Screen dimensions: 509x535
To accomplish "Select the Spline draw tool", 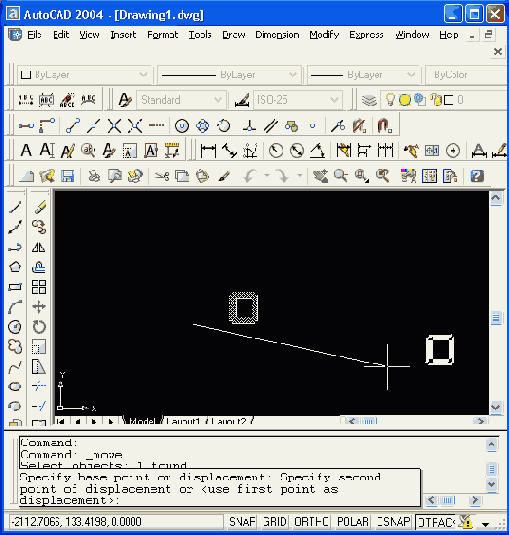I will pyautogui.click(x=15, y=367).
